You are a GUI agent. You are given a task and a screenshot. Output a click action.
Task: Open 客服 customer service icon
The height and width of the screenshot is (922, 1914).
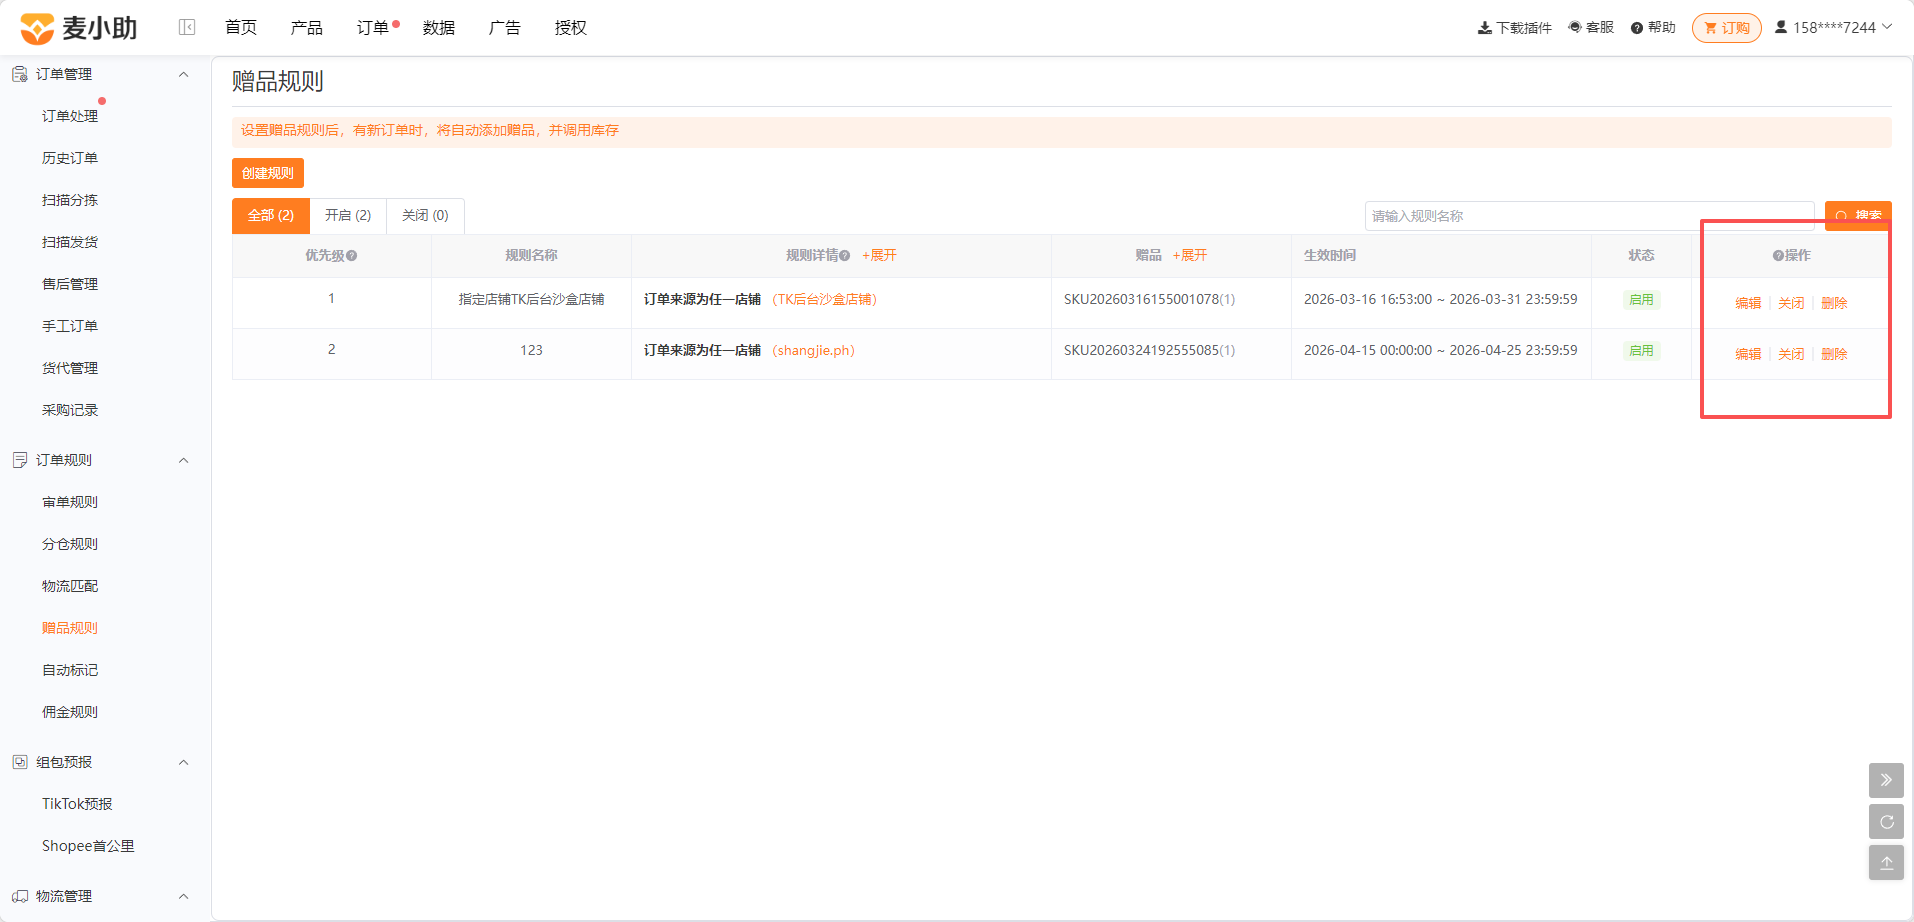tap(1575, 27)
